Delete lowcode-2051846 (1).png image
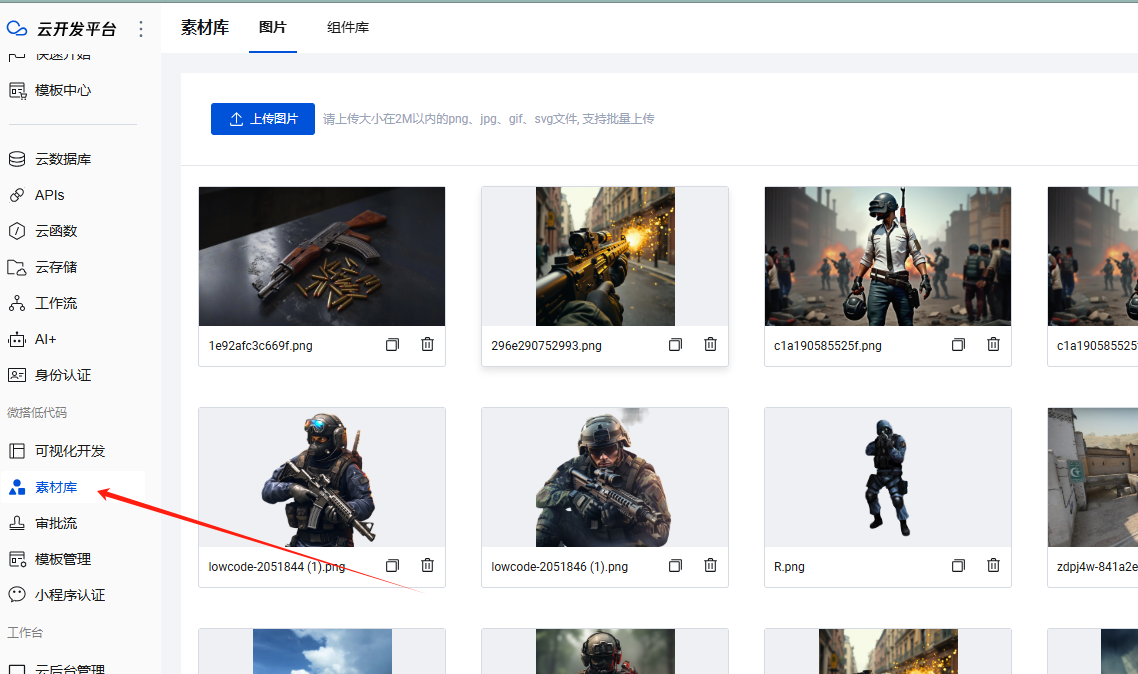 [x=711, y=565]
